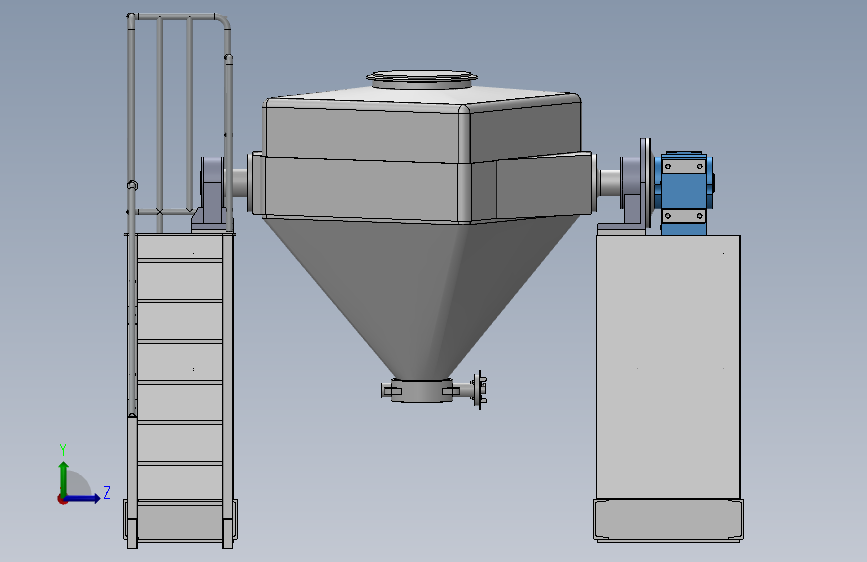Click the green Y axis arrow of triad

point(64,479)
